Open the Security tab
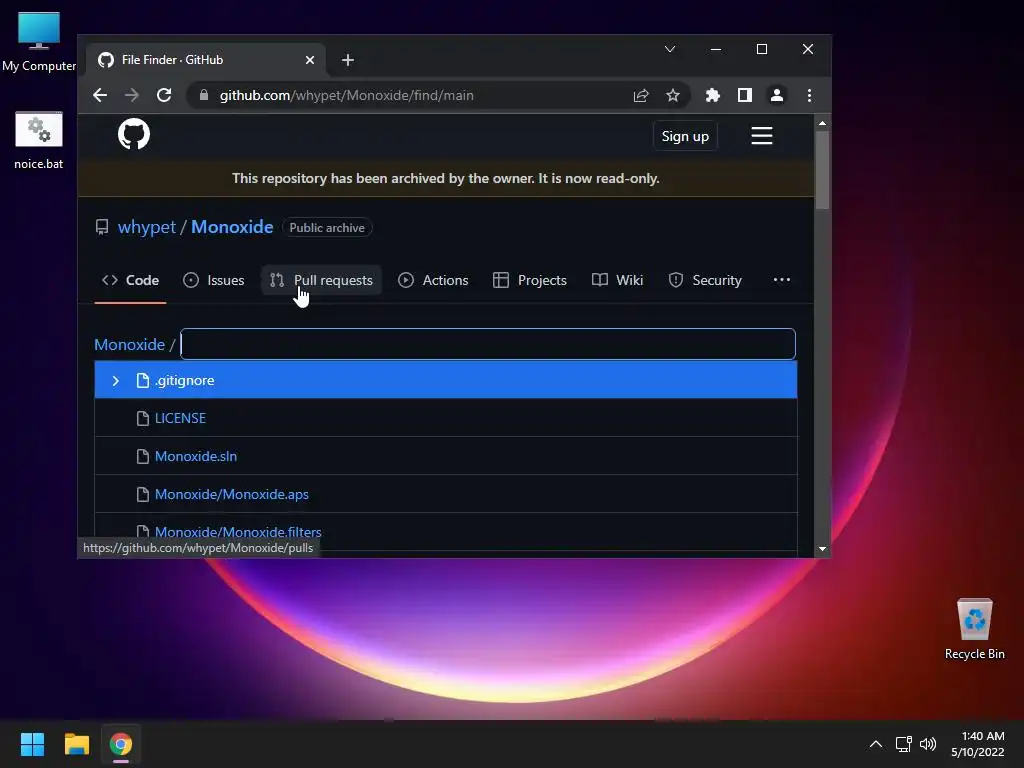1024x768 pixels. pyautogui.click(x=705, y=280)
